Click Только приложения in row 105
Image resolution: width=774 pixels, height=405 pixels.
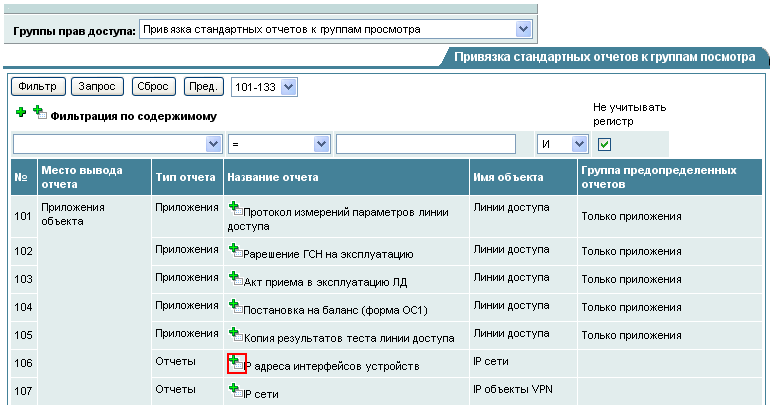631,335
